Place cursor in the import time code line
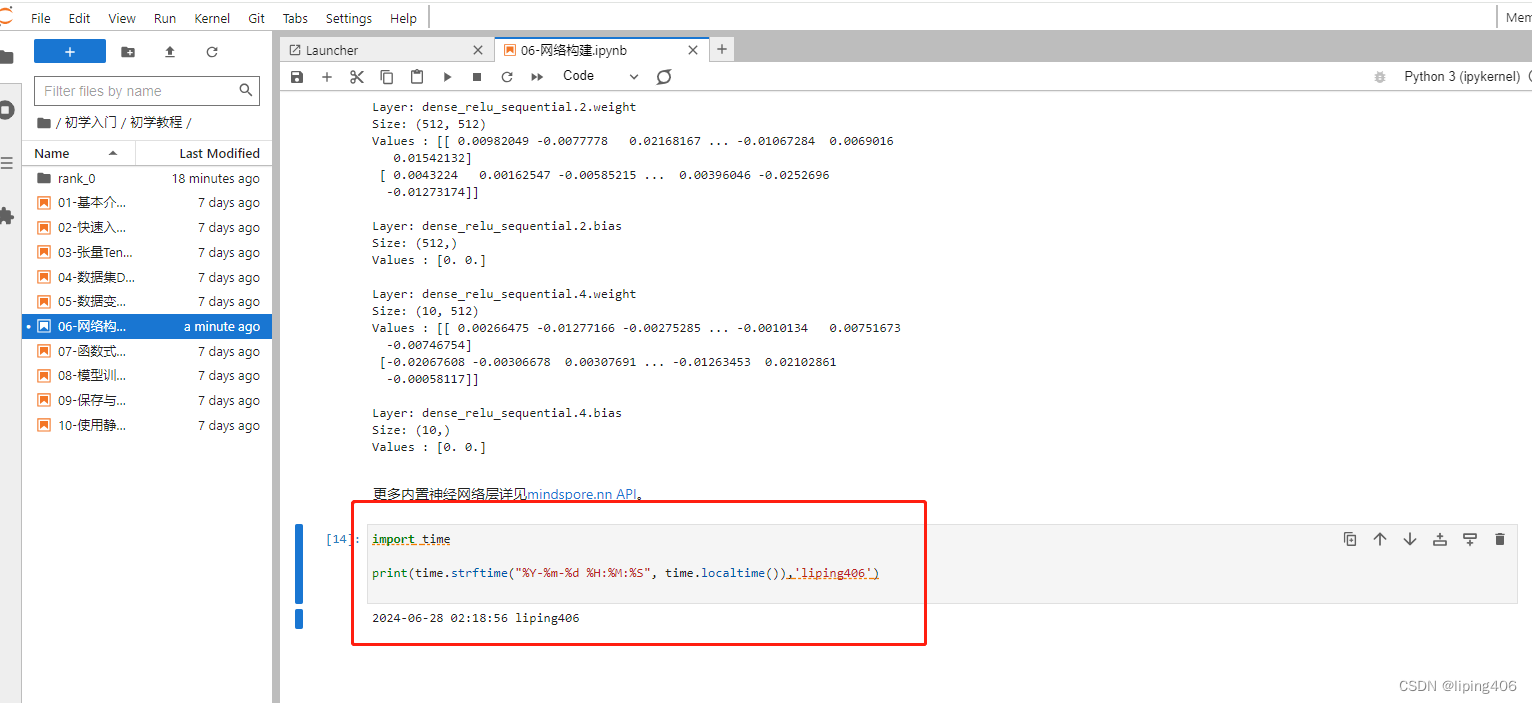Image resolution: width=1532 pixels, height=703 pixels. click(x=411, y=539)
